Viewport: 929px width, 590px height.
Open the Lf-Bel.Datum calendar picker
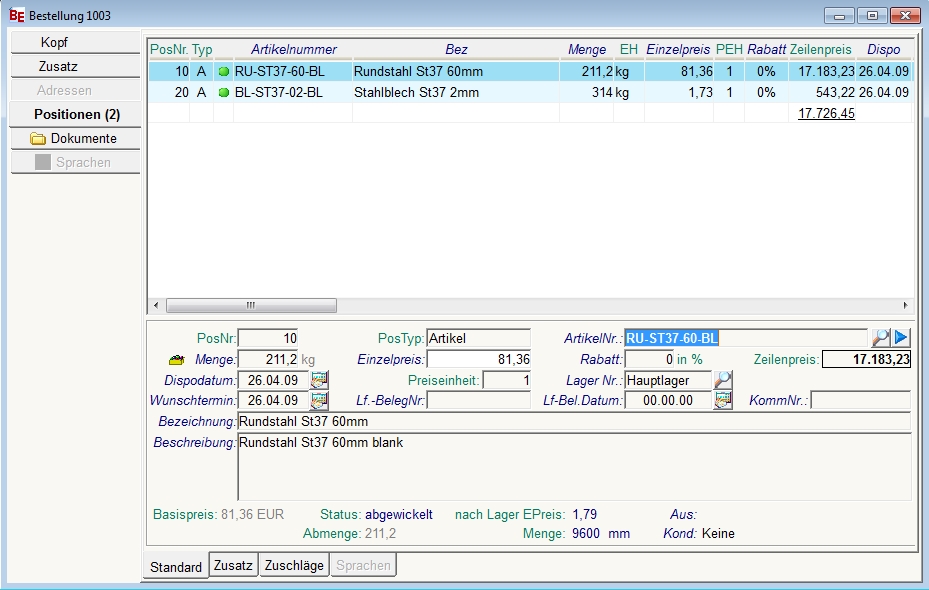(723, 401)
